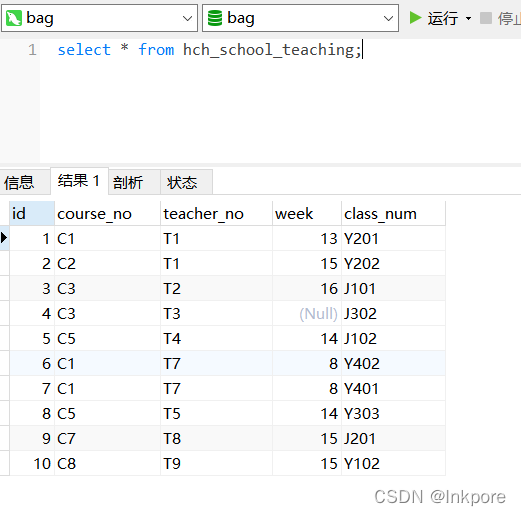Select teacher_no cell T2

[x=216, y=288]
